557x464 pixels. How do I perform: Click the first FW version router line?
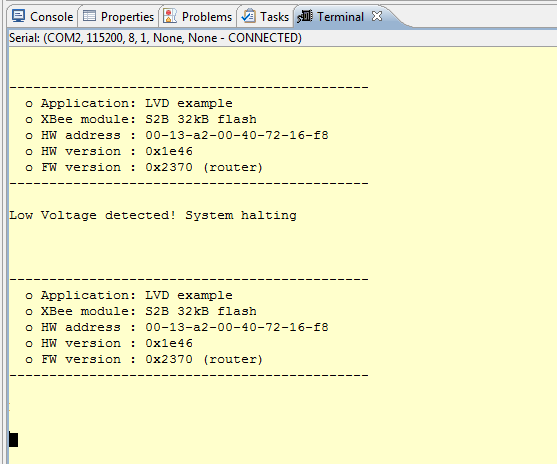pyautogui.click(x=144, y=167)
